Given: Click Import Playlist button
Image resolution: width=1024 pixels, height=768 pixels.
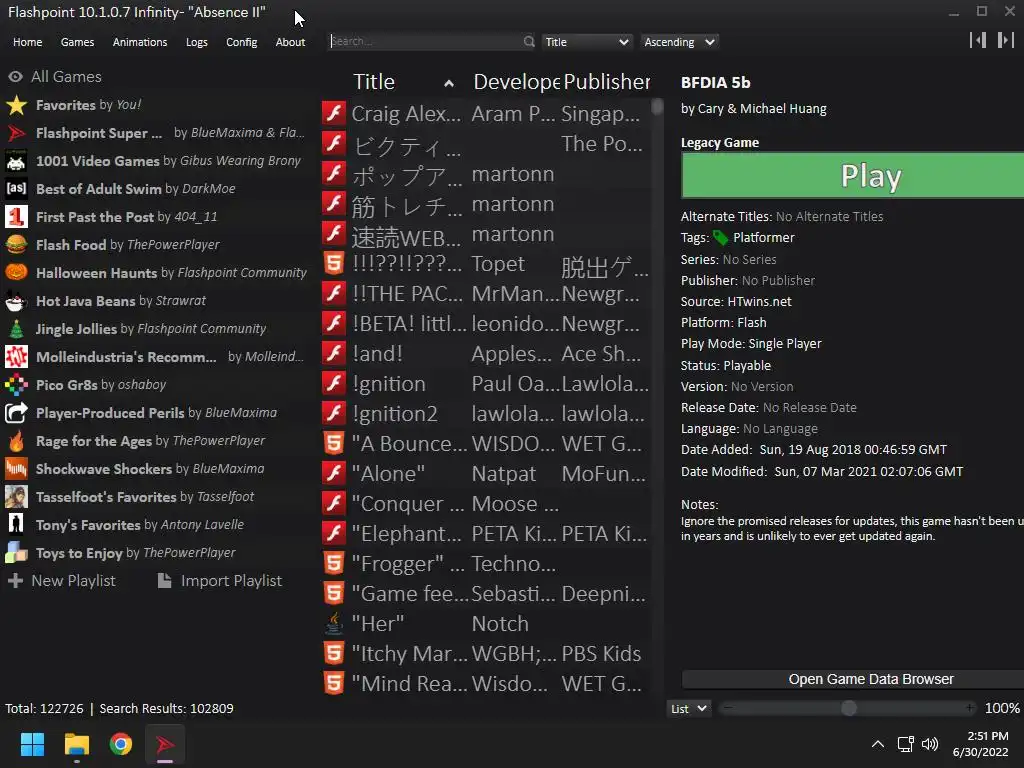Looking at the screenshot, I should tap(220, 581).
